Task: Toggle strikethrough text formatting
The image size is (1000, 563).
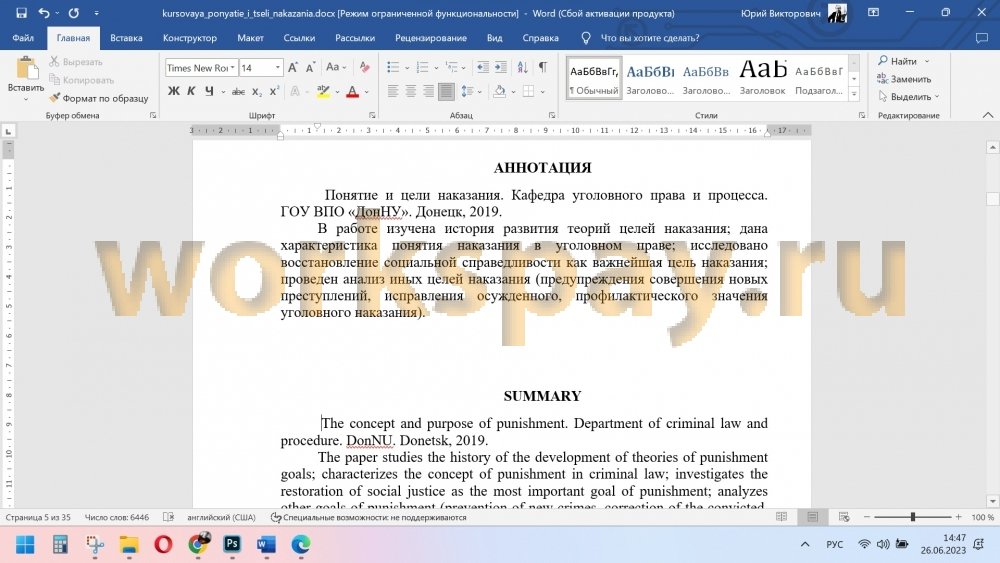Action: (x=239, y=92)
